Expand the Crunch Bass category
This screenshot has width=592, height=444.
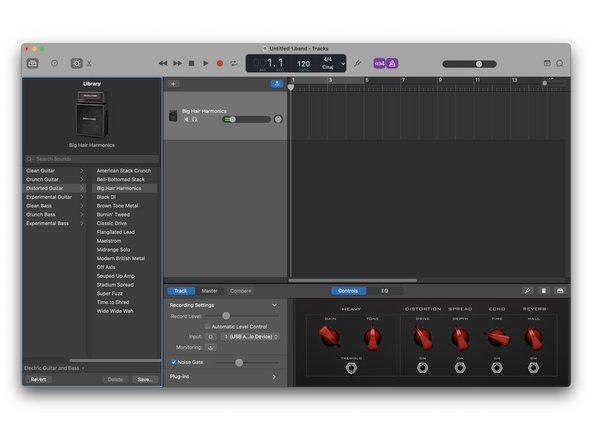click(82, 214)
